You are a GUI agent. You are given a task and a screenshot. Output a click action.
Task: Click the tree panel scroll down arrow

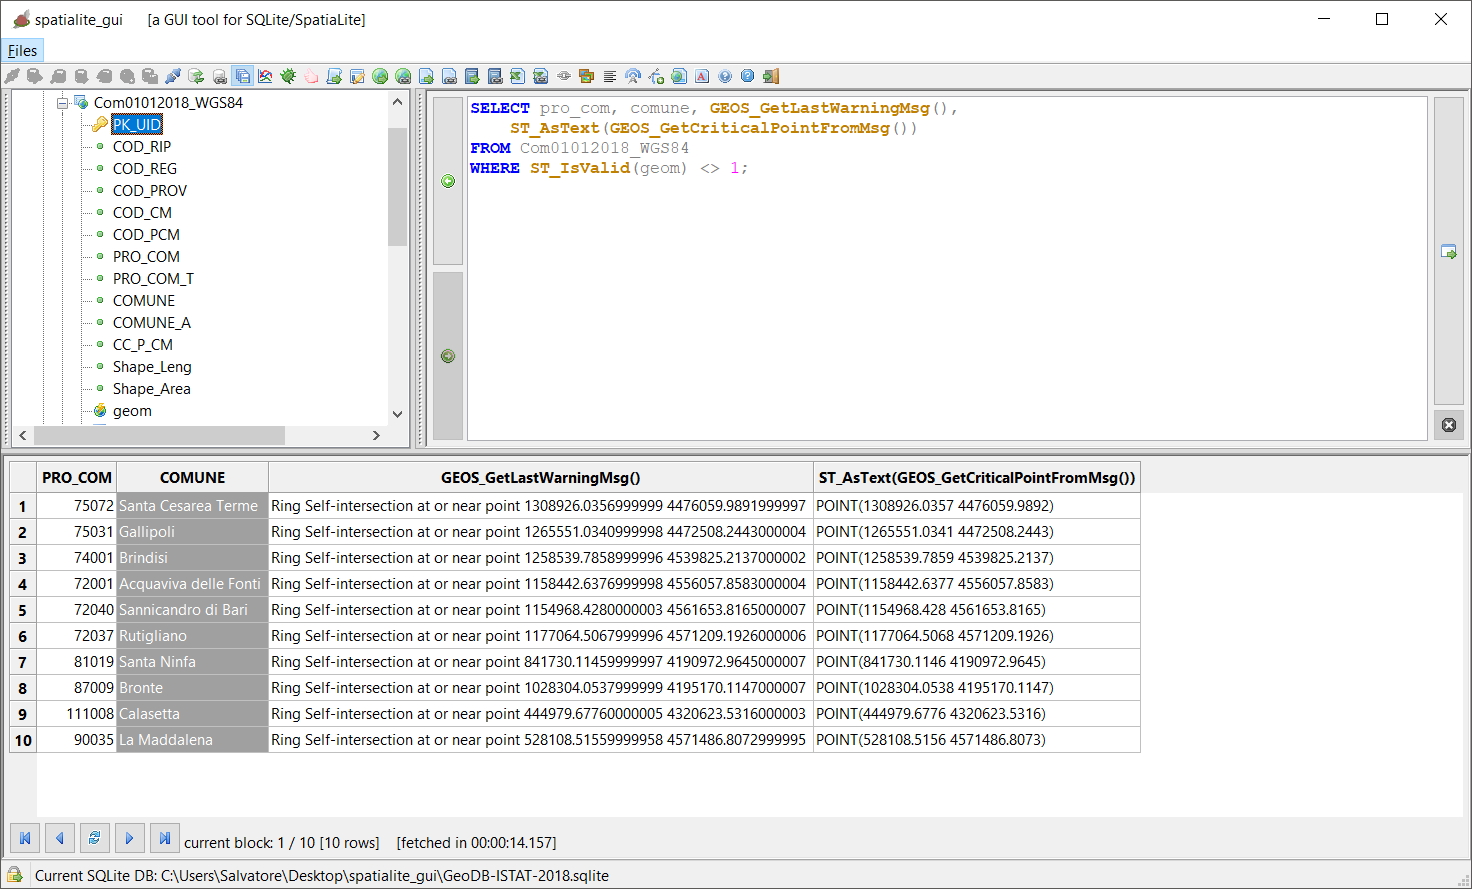(397, 414)
